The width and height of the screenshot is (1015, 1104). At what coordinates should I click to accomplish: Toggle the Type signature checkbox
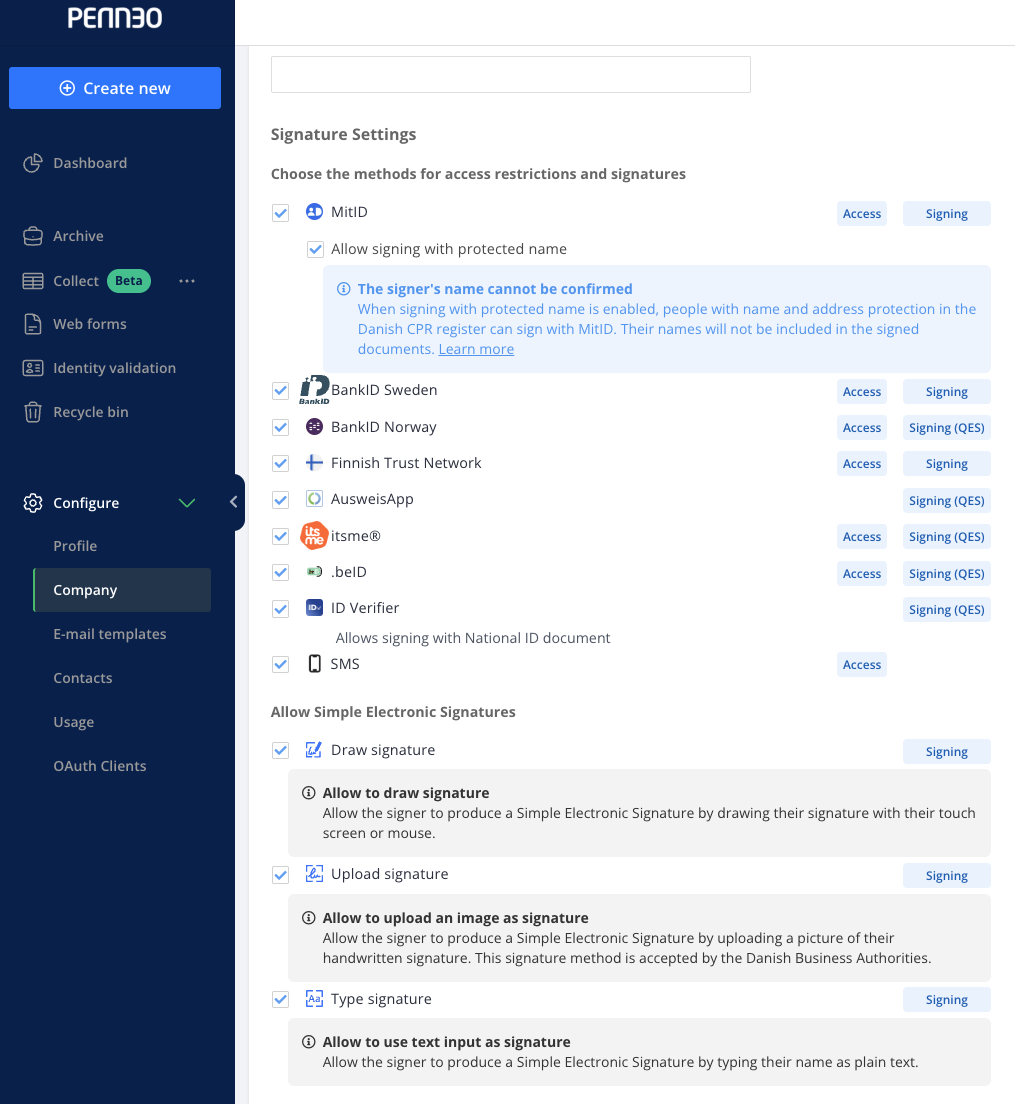click(x=280, y=1000)
